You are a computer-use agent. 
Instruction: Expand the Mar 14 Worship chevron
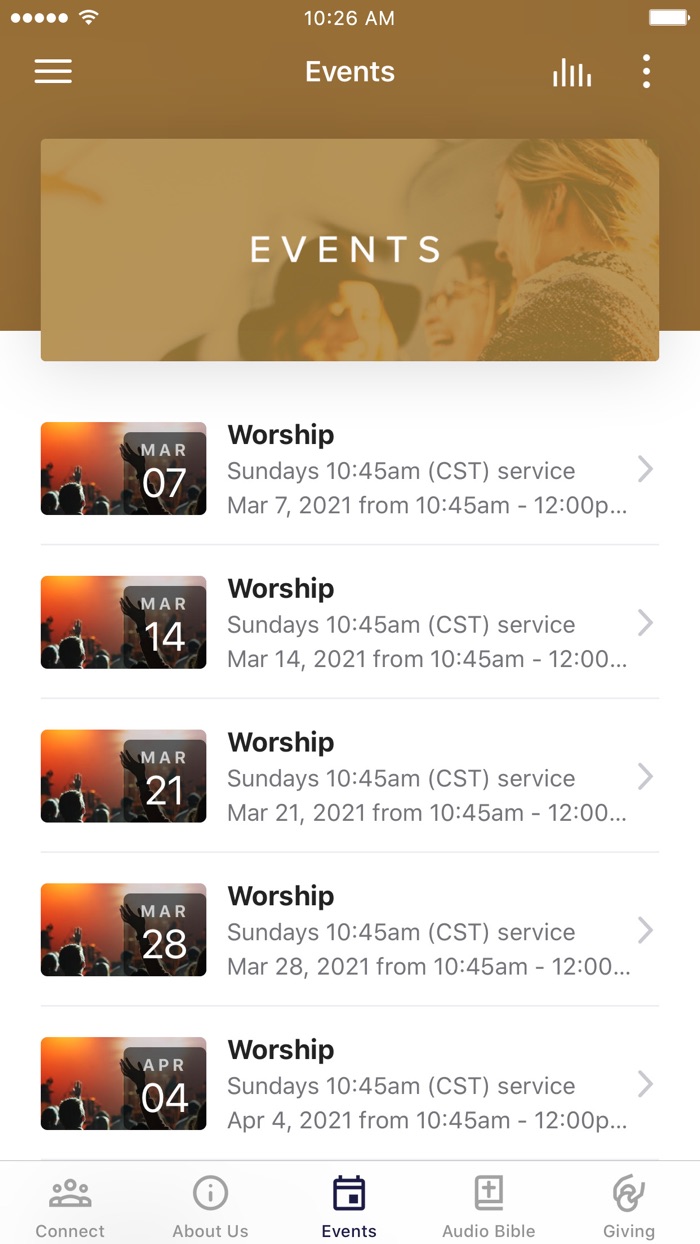coord(645,623)
